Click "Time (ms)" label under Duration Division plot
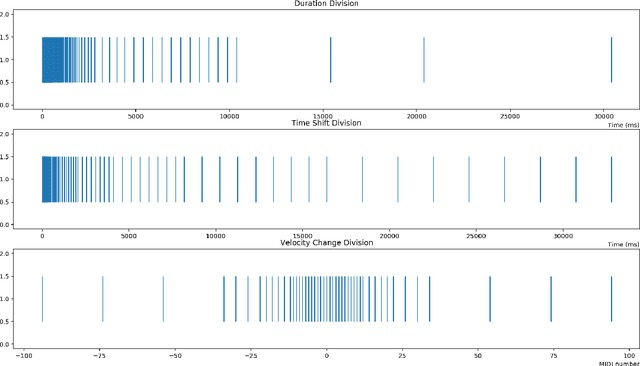 pos(623,125)
